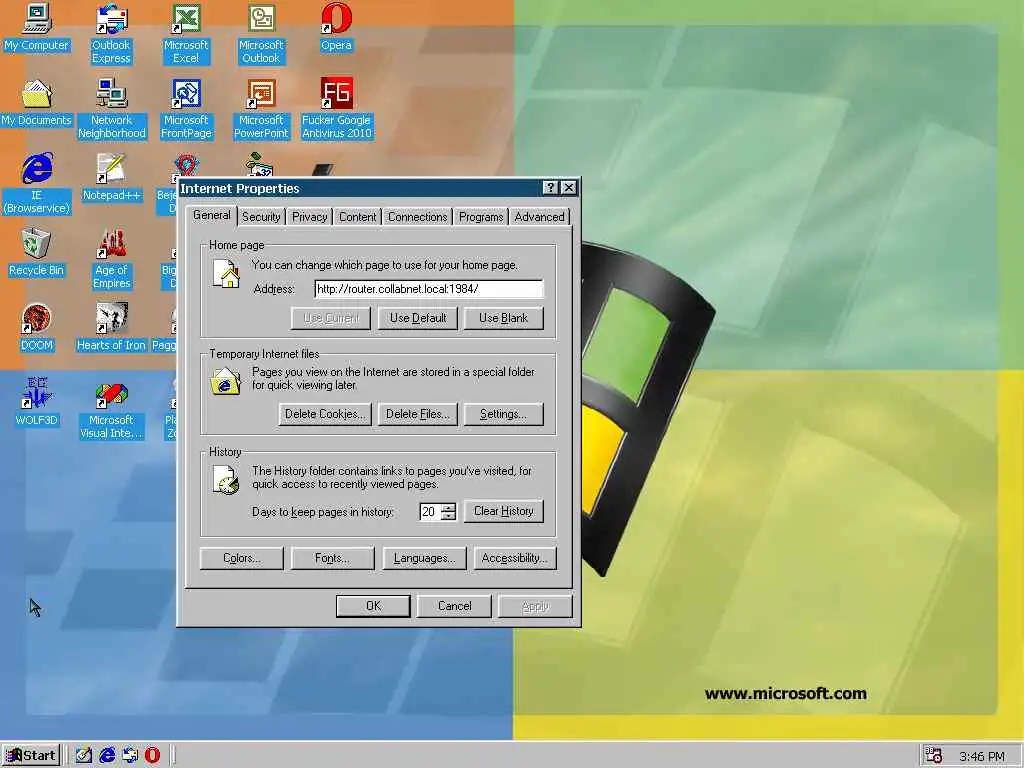The height and width of the screenshot is (768, 1024).
Task: Click the Use Blank button
Action: click(504, 318)
